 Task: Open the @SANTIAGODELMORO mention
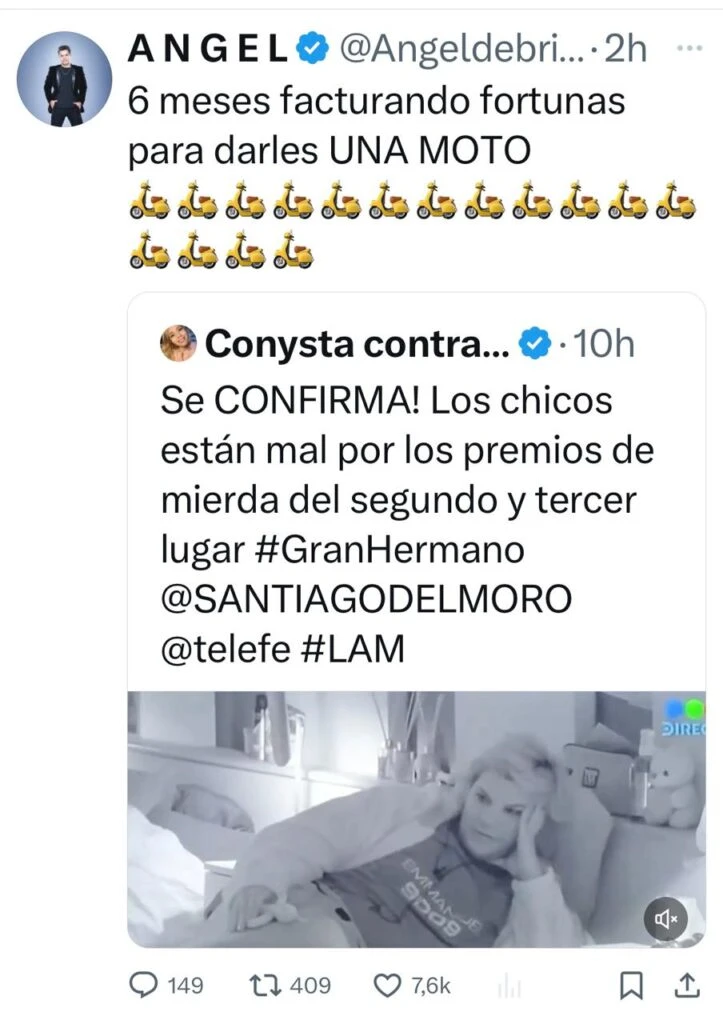tap(366, 599)
